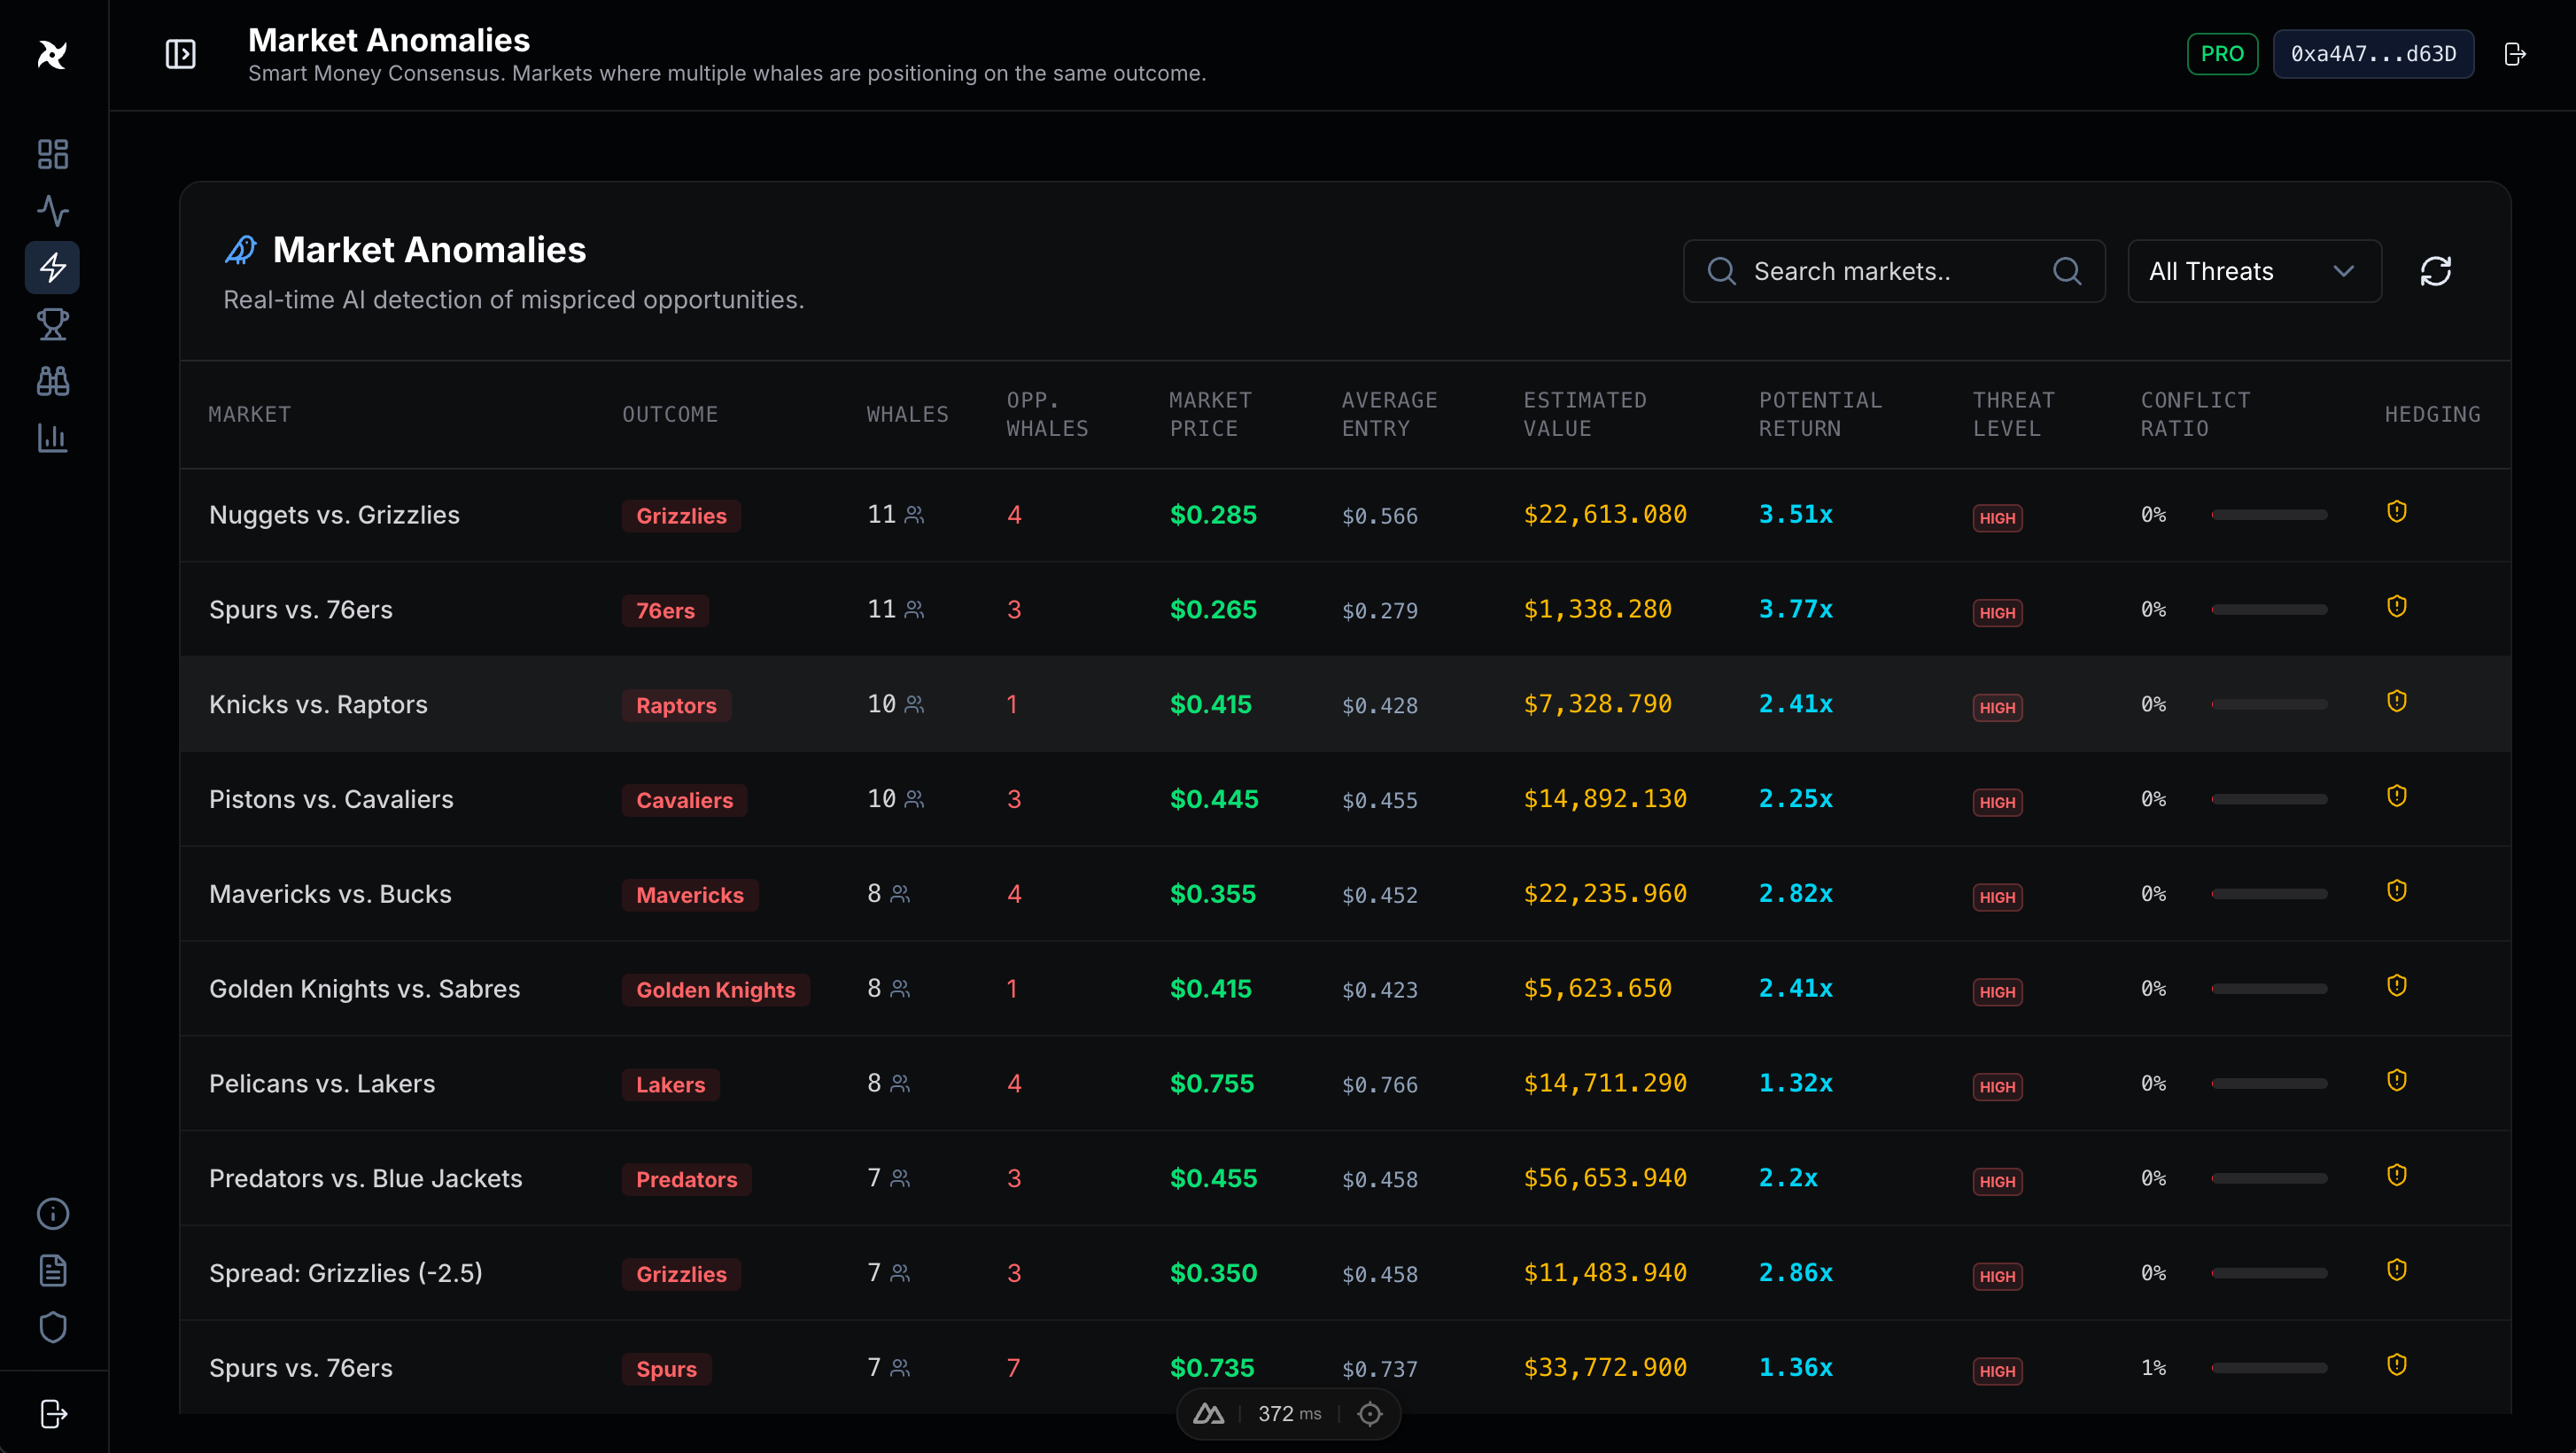Click hedging shield for Nuggets vs. Grizzlies
This screenshot has width=2576, height=1453.
tap(2397, 512)
